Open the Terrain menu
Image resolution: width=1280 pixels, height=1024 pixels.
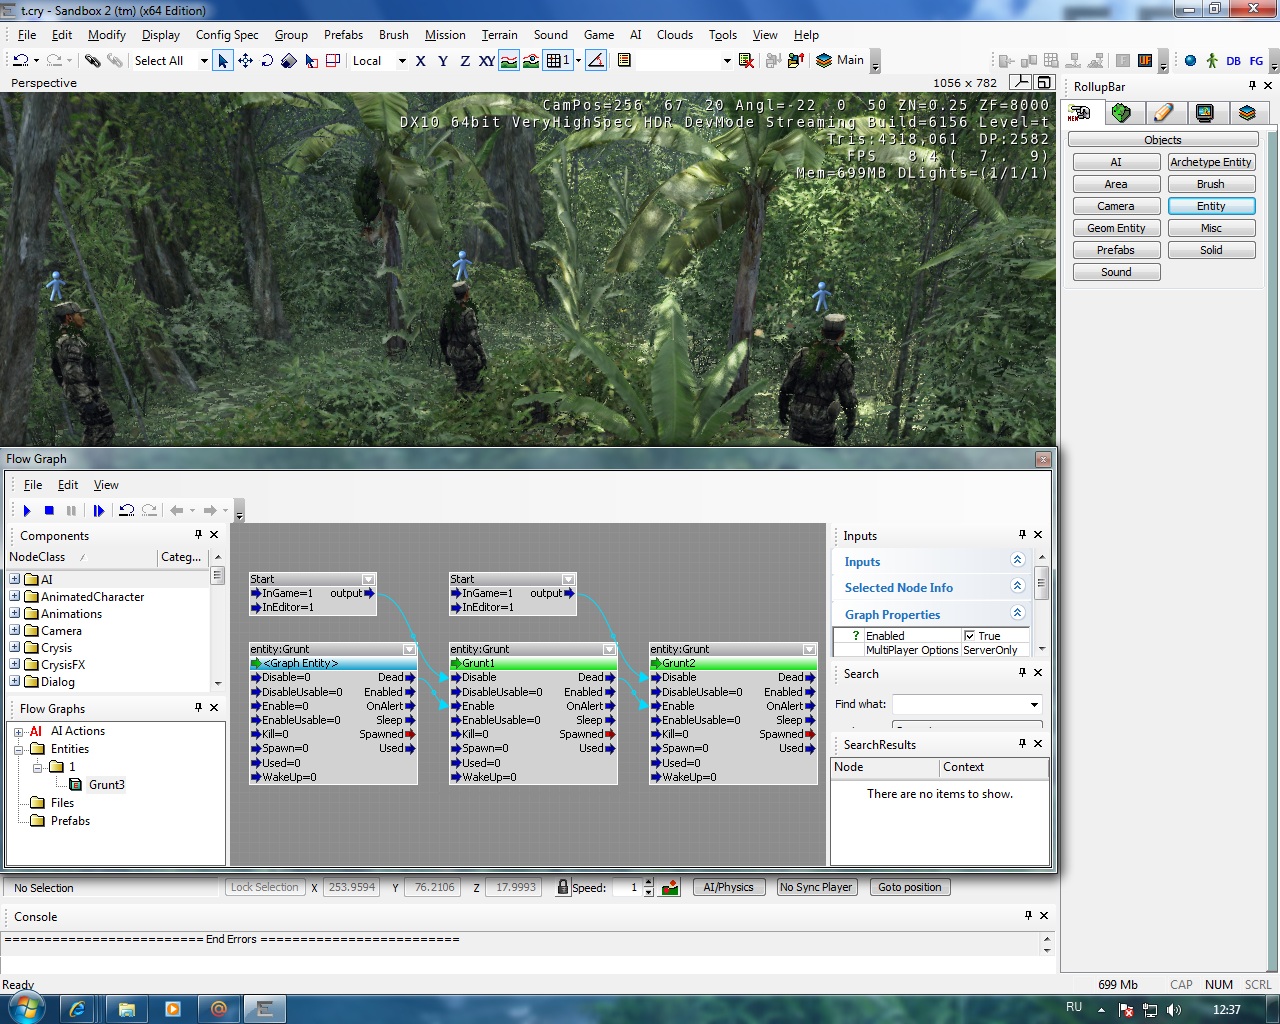(499, 34)
